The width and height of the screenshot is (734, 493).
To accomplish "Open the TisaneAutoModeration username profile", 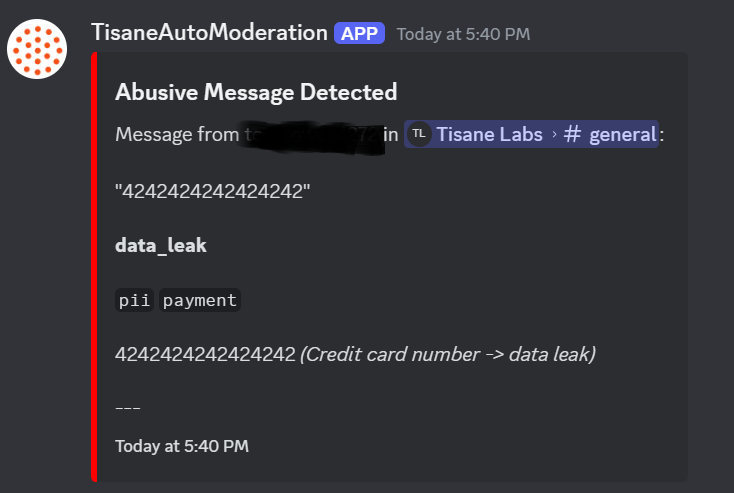I will (209, 33).
